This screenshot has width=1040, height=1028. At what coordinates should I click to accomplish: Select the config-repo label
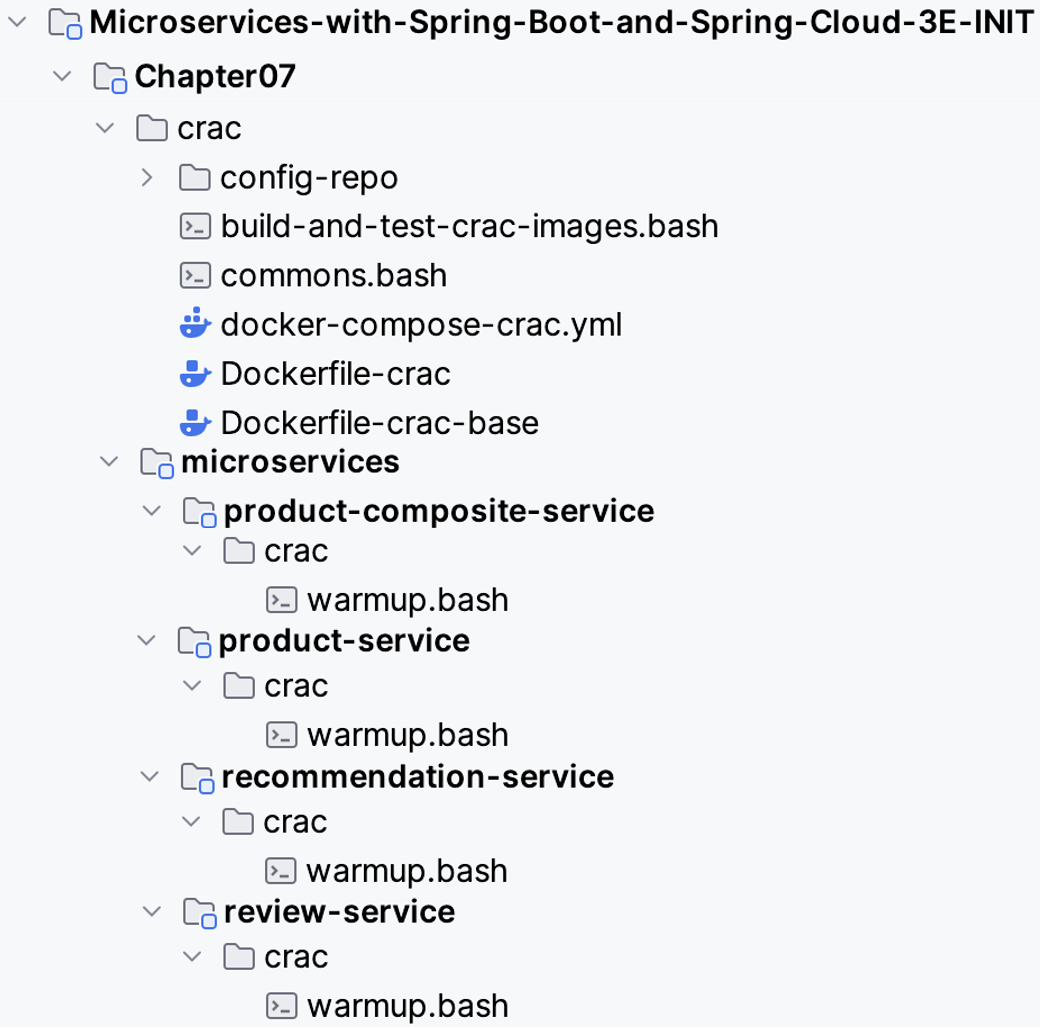pyautogui.click(x=309, y=178)
